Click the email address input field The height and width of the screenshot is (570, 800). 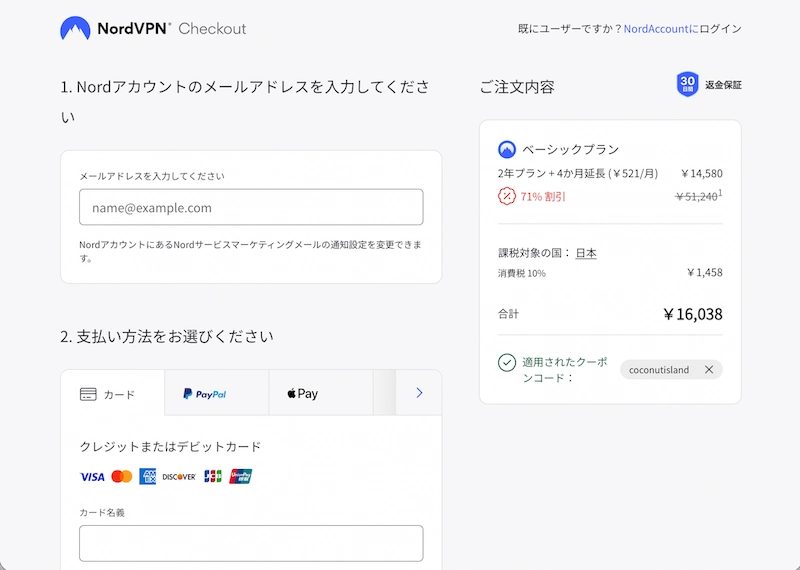251,207
